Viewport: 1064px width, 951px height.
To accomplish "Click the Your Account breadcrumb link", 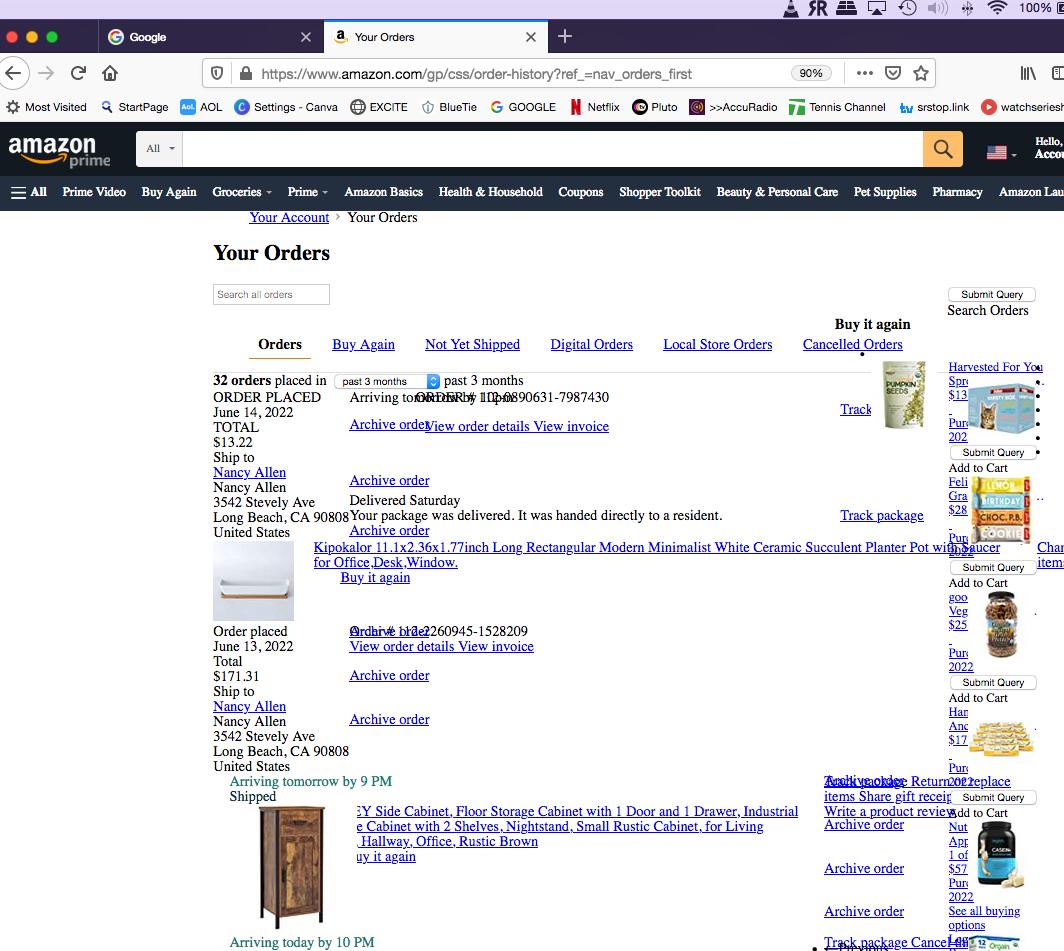I will click(x=289, y=217).
